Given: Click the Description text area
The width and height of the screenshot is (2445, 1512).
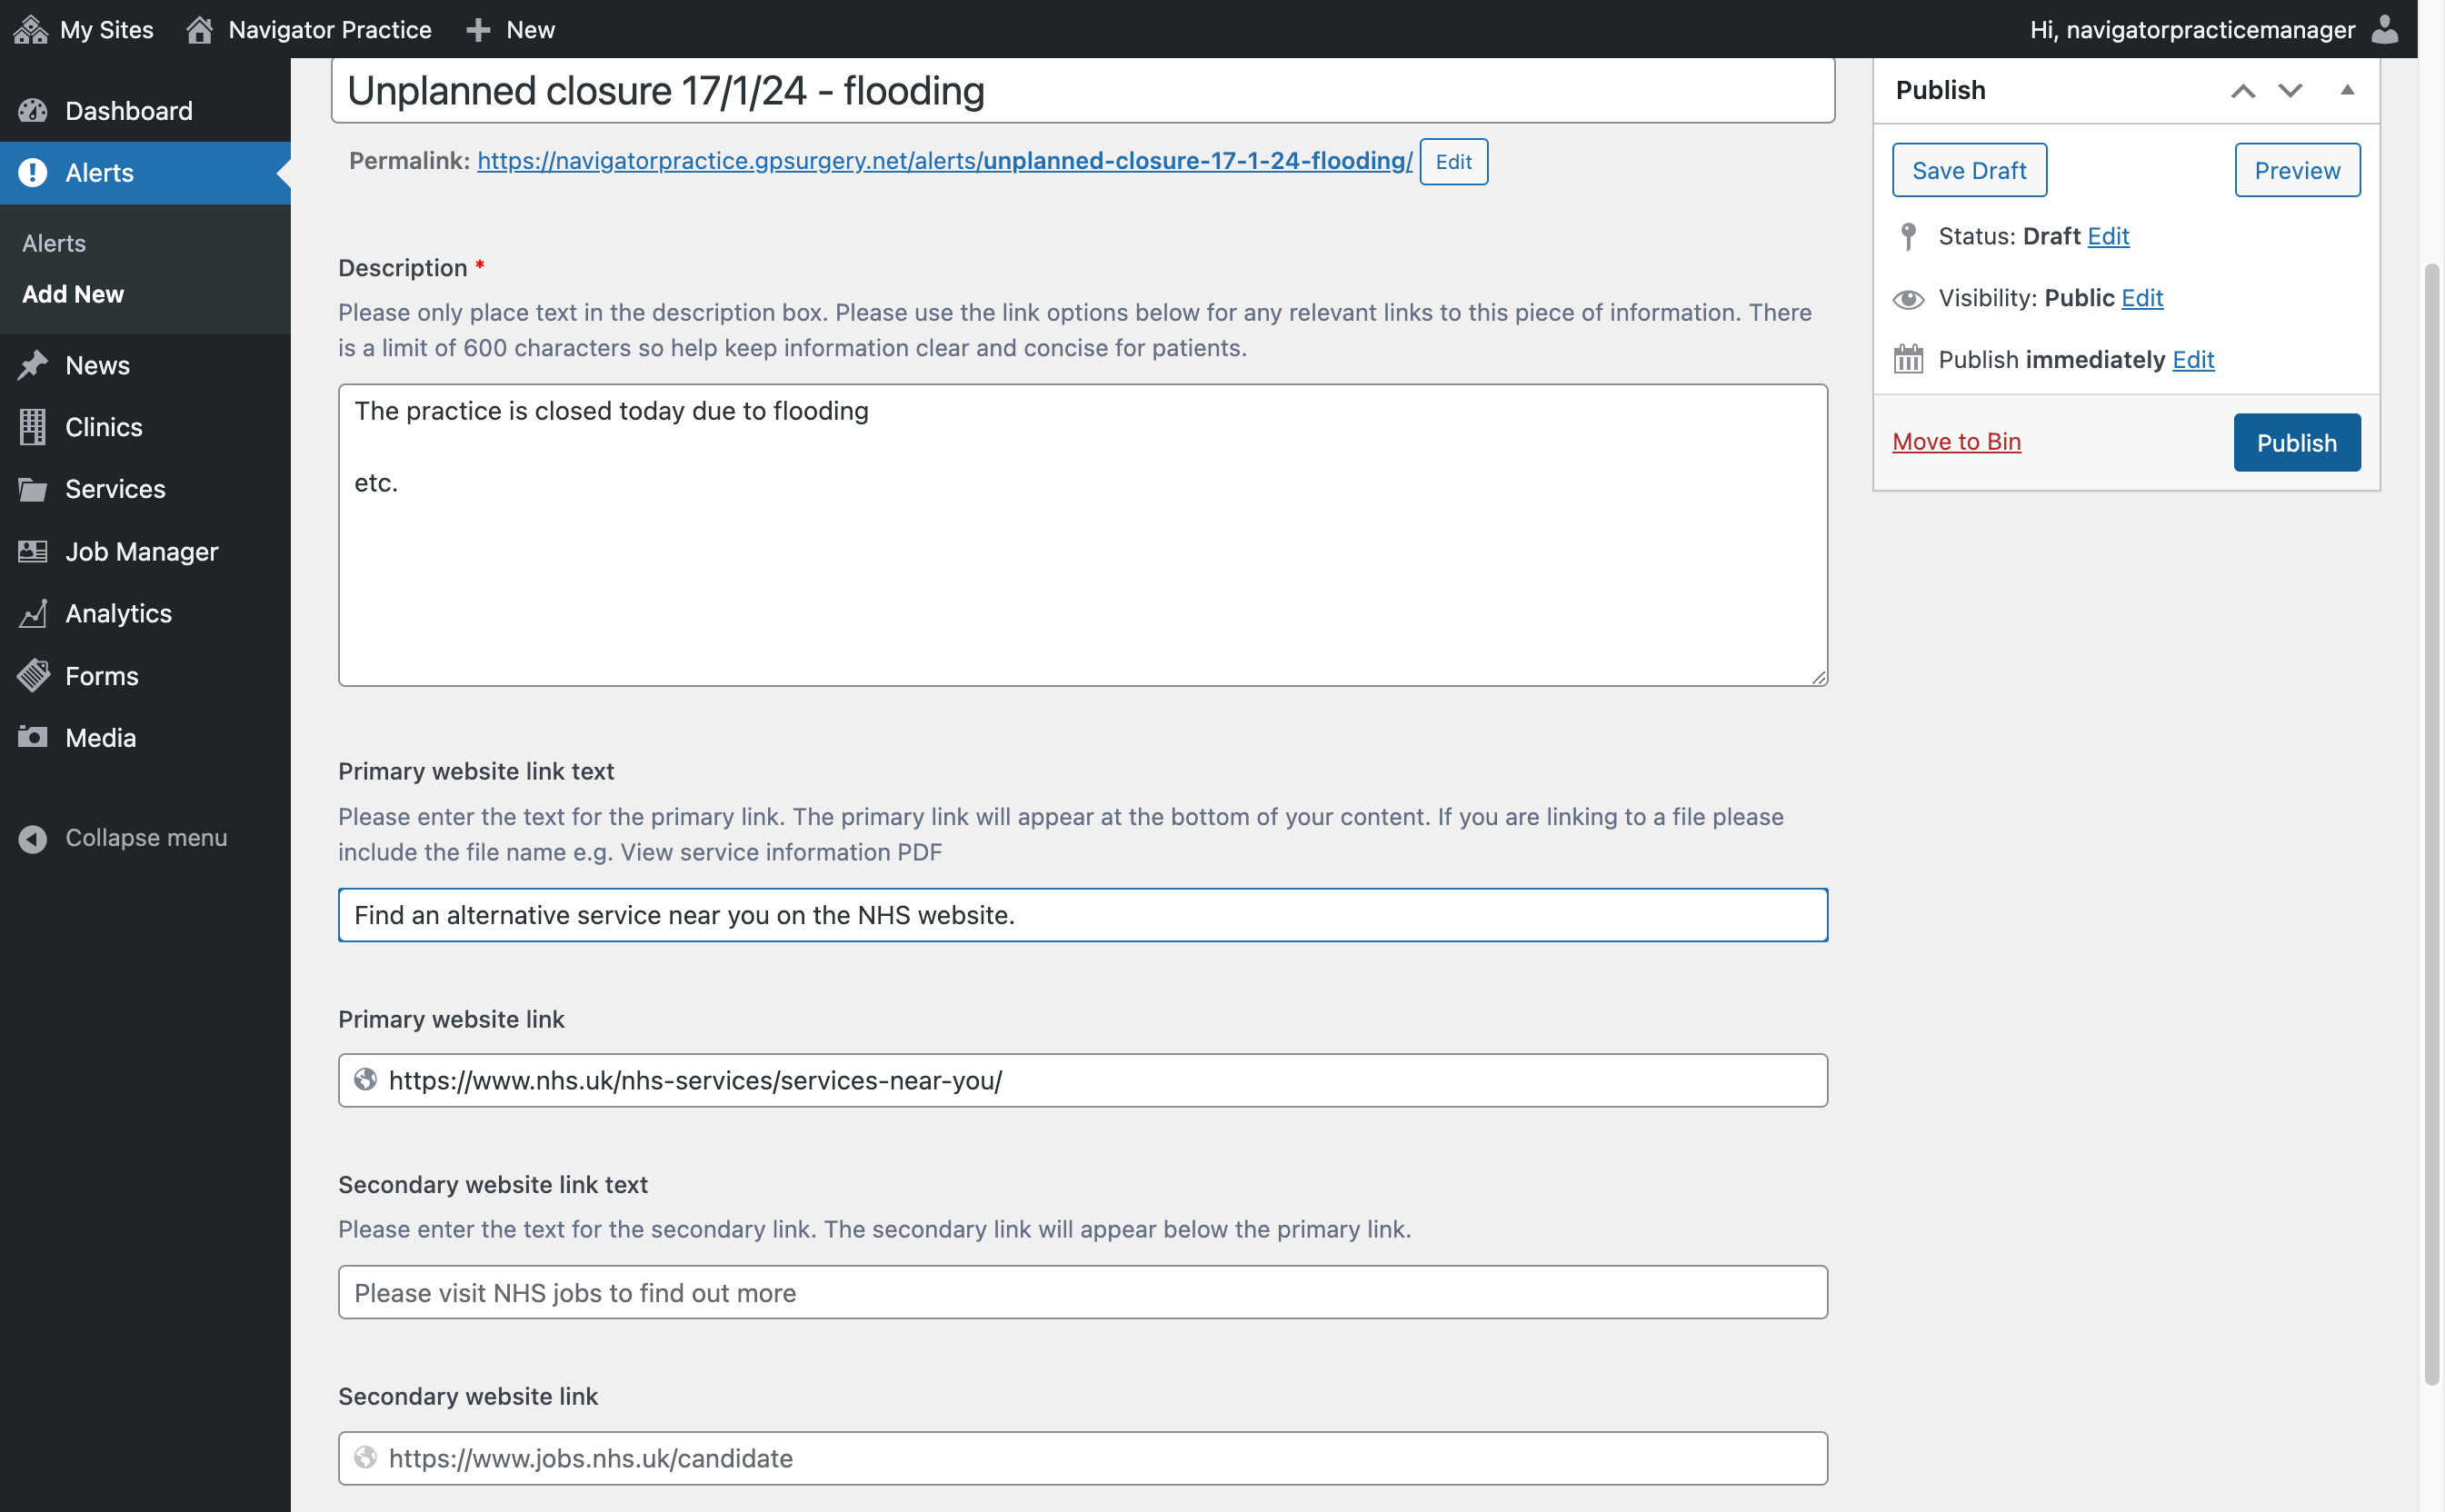Looking at the screenshot, I should (1083, 535).
